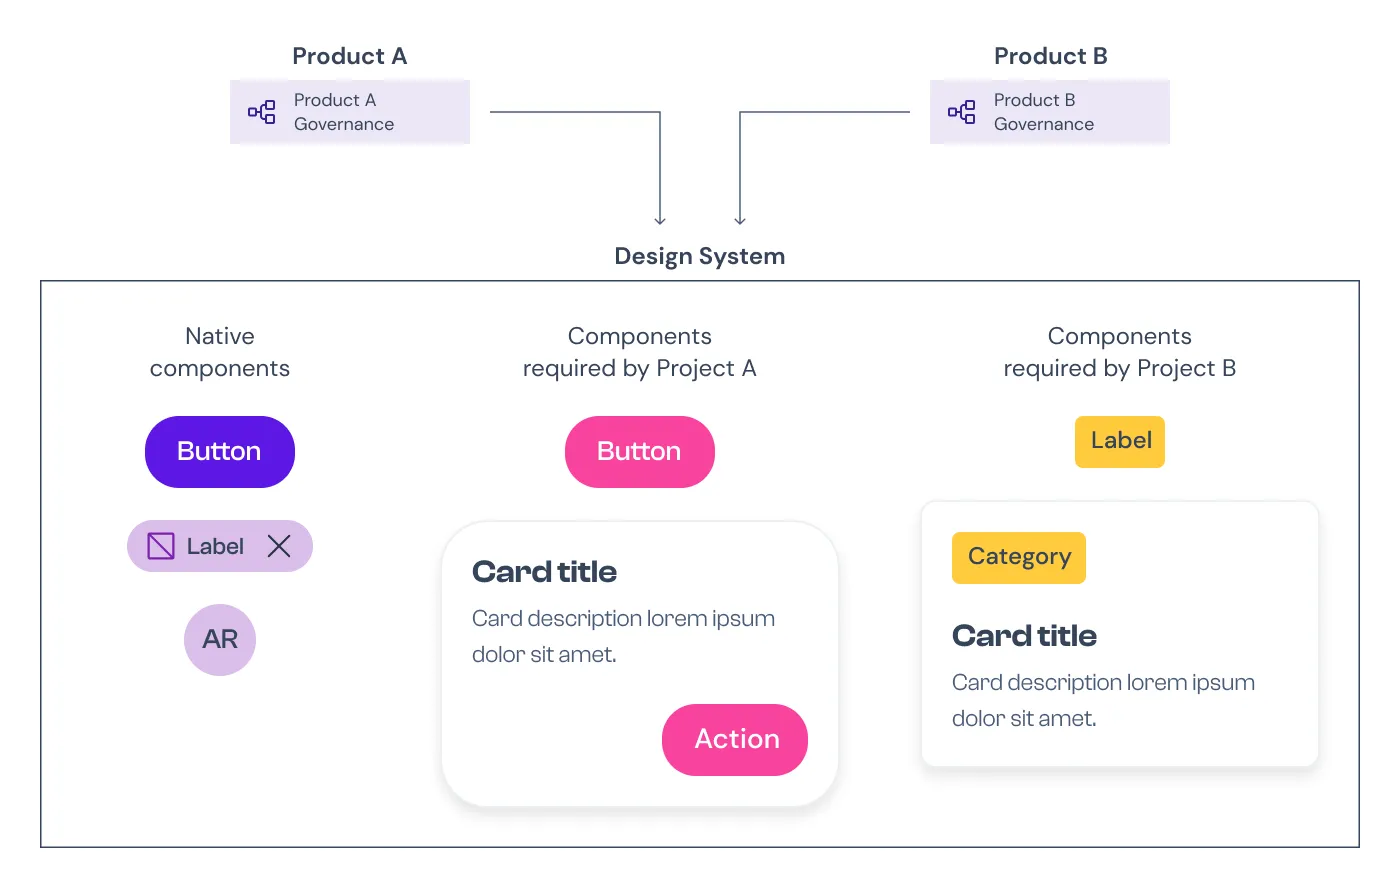Click the right arrowhead above Design System
The width and height of the screenshot is (1400, 888).
[740, 220]
